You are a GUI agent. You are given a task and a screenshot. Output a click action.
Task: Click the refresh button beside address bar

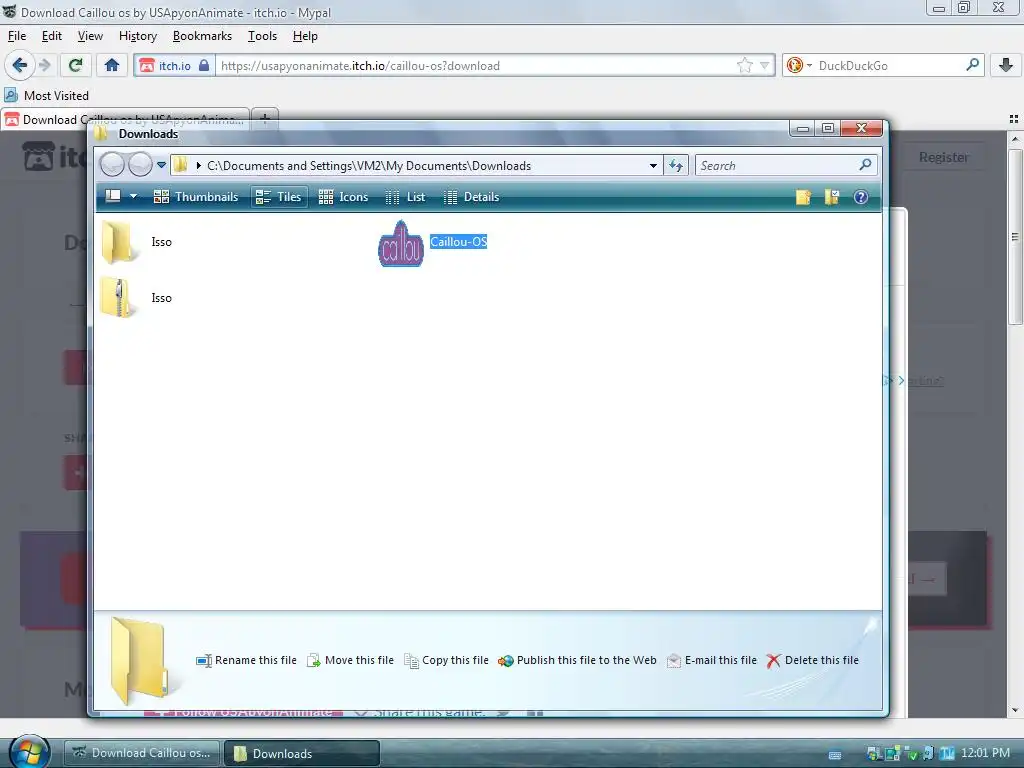tap(676, 166)
